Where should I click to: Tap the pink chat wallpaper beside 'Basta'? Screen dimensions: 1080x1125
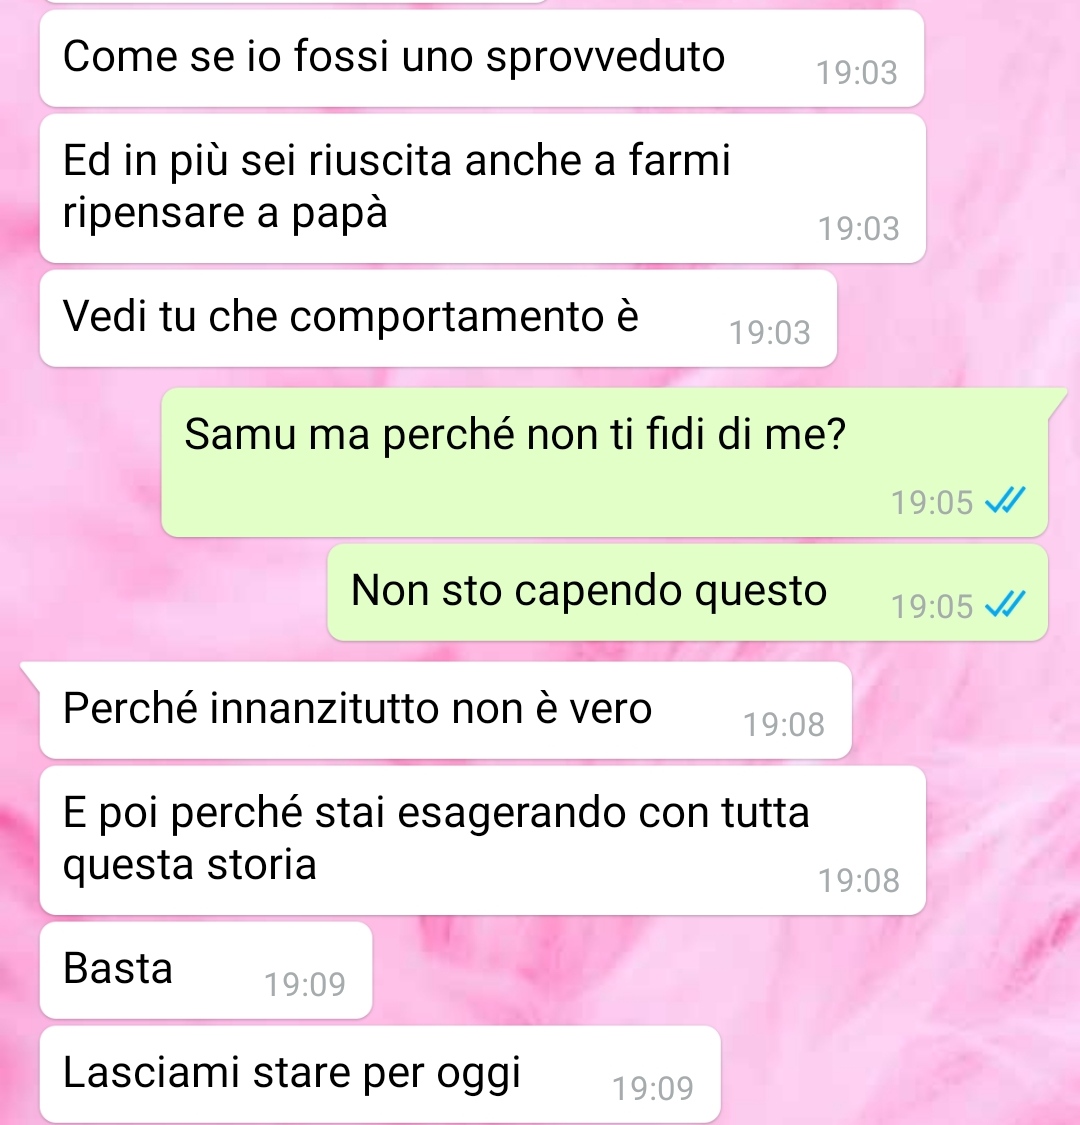(x=718, y=970)
